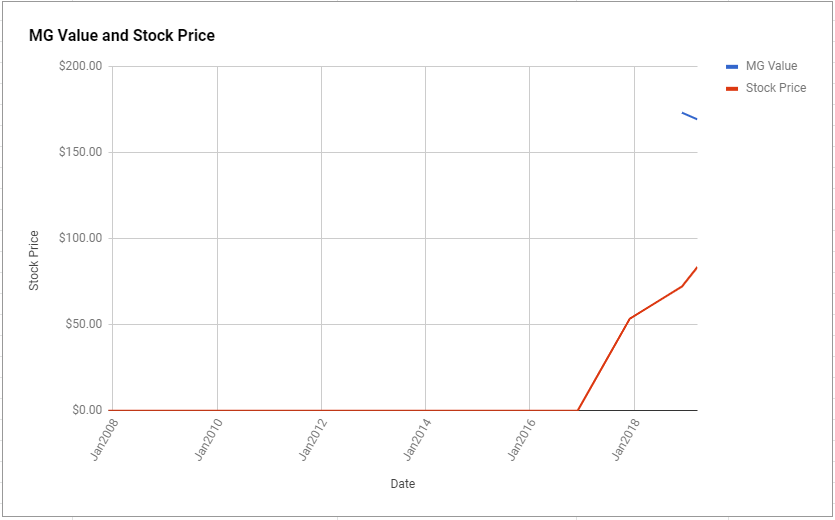Select the blue MG Value legend swatch

click(x=732, y=67)
